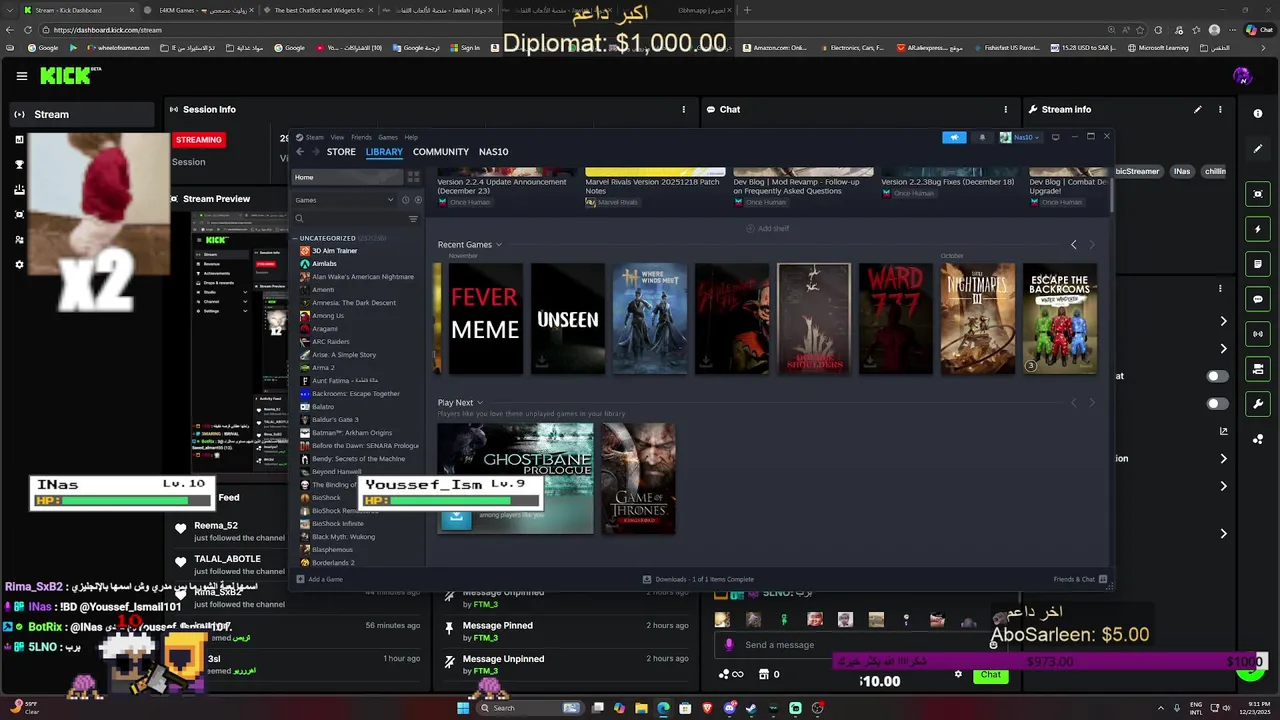Click Add a Game in Steam footer
This screenshot has height=720, width=1280.
[x=320, y=579]
